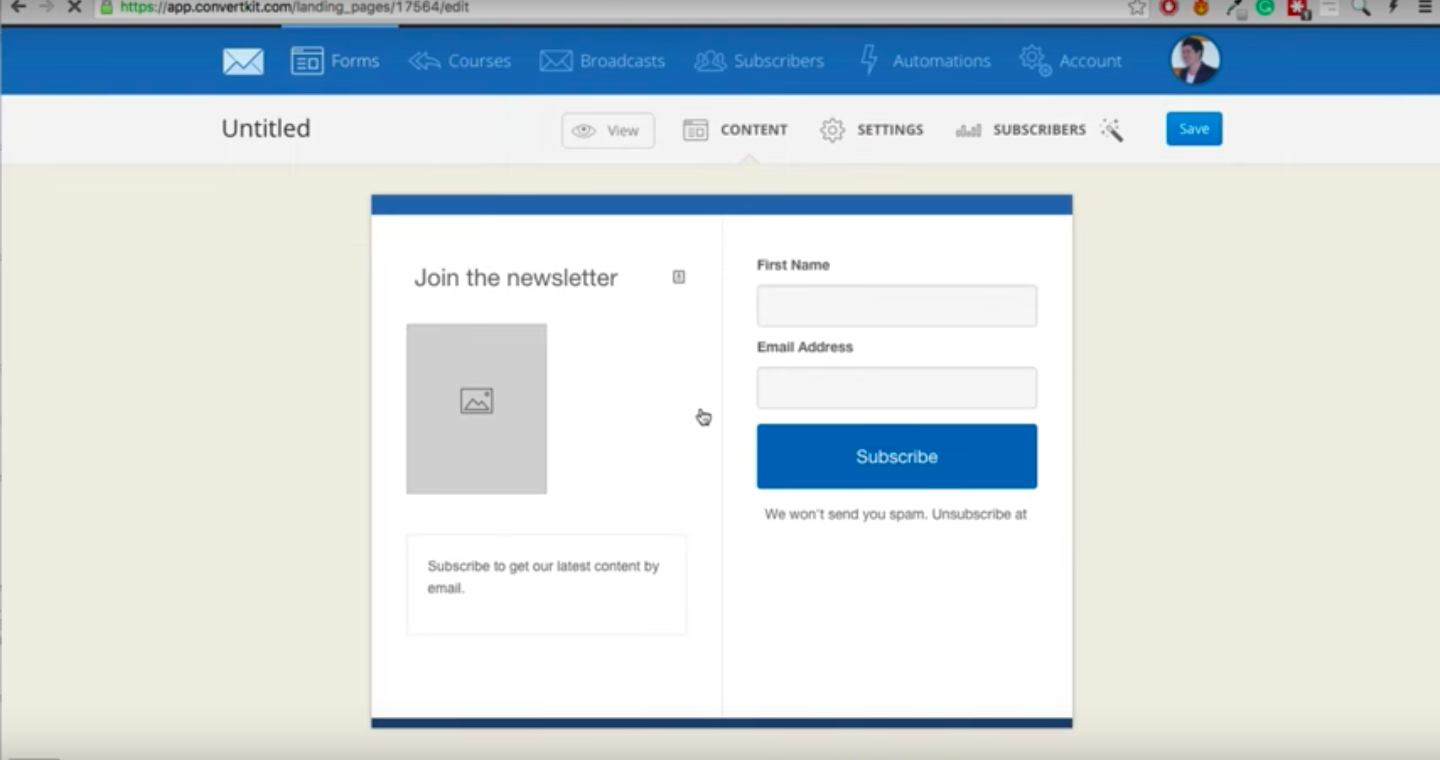Edit the We won't send you spam text
This screenshot has width=1440, height=760.
pos(896,514)
